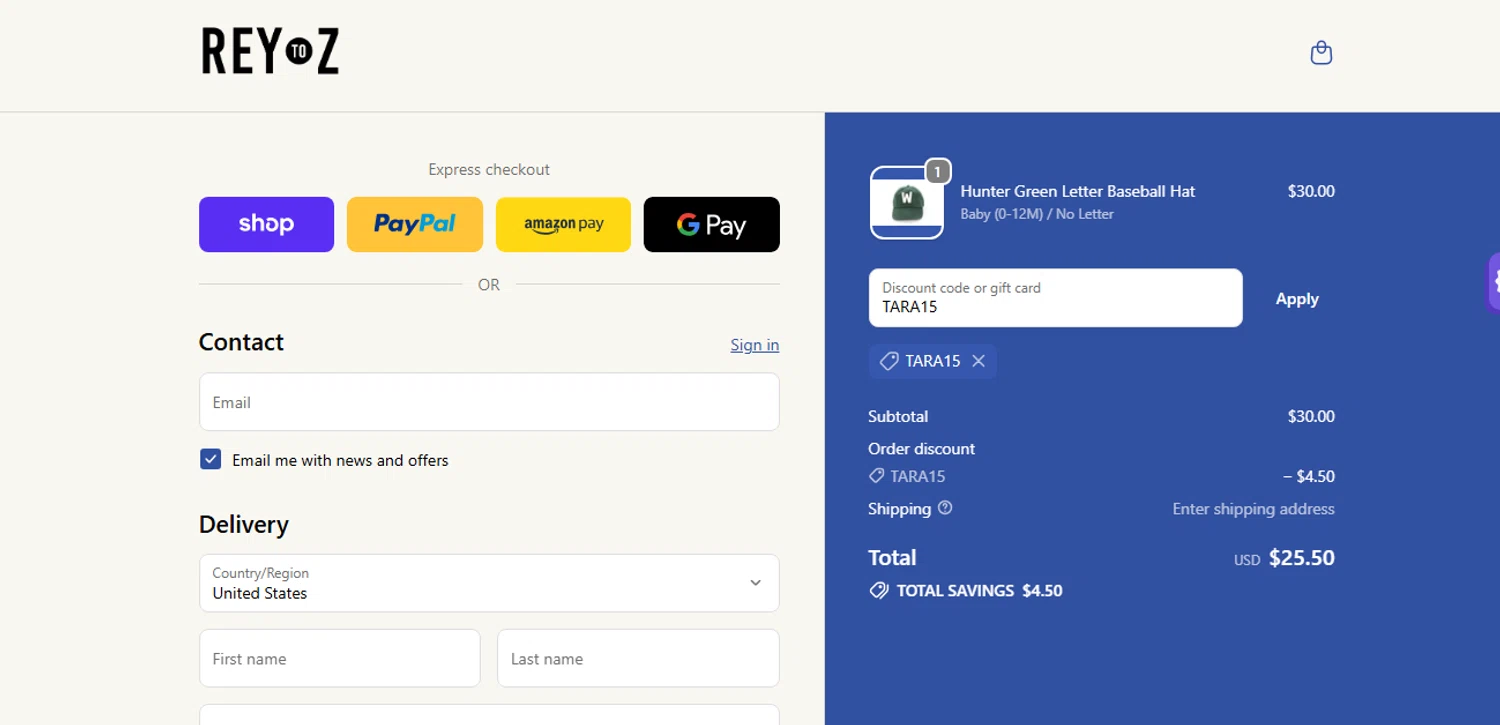Focus the First name field

click(x=340, y=658)
